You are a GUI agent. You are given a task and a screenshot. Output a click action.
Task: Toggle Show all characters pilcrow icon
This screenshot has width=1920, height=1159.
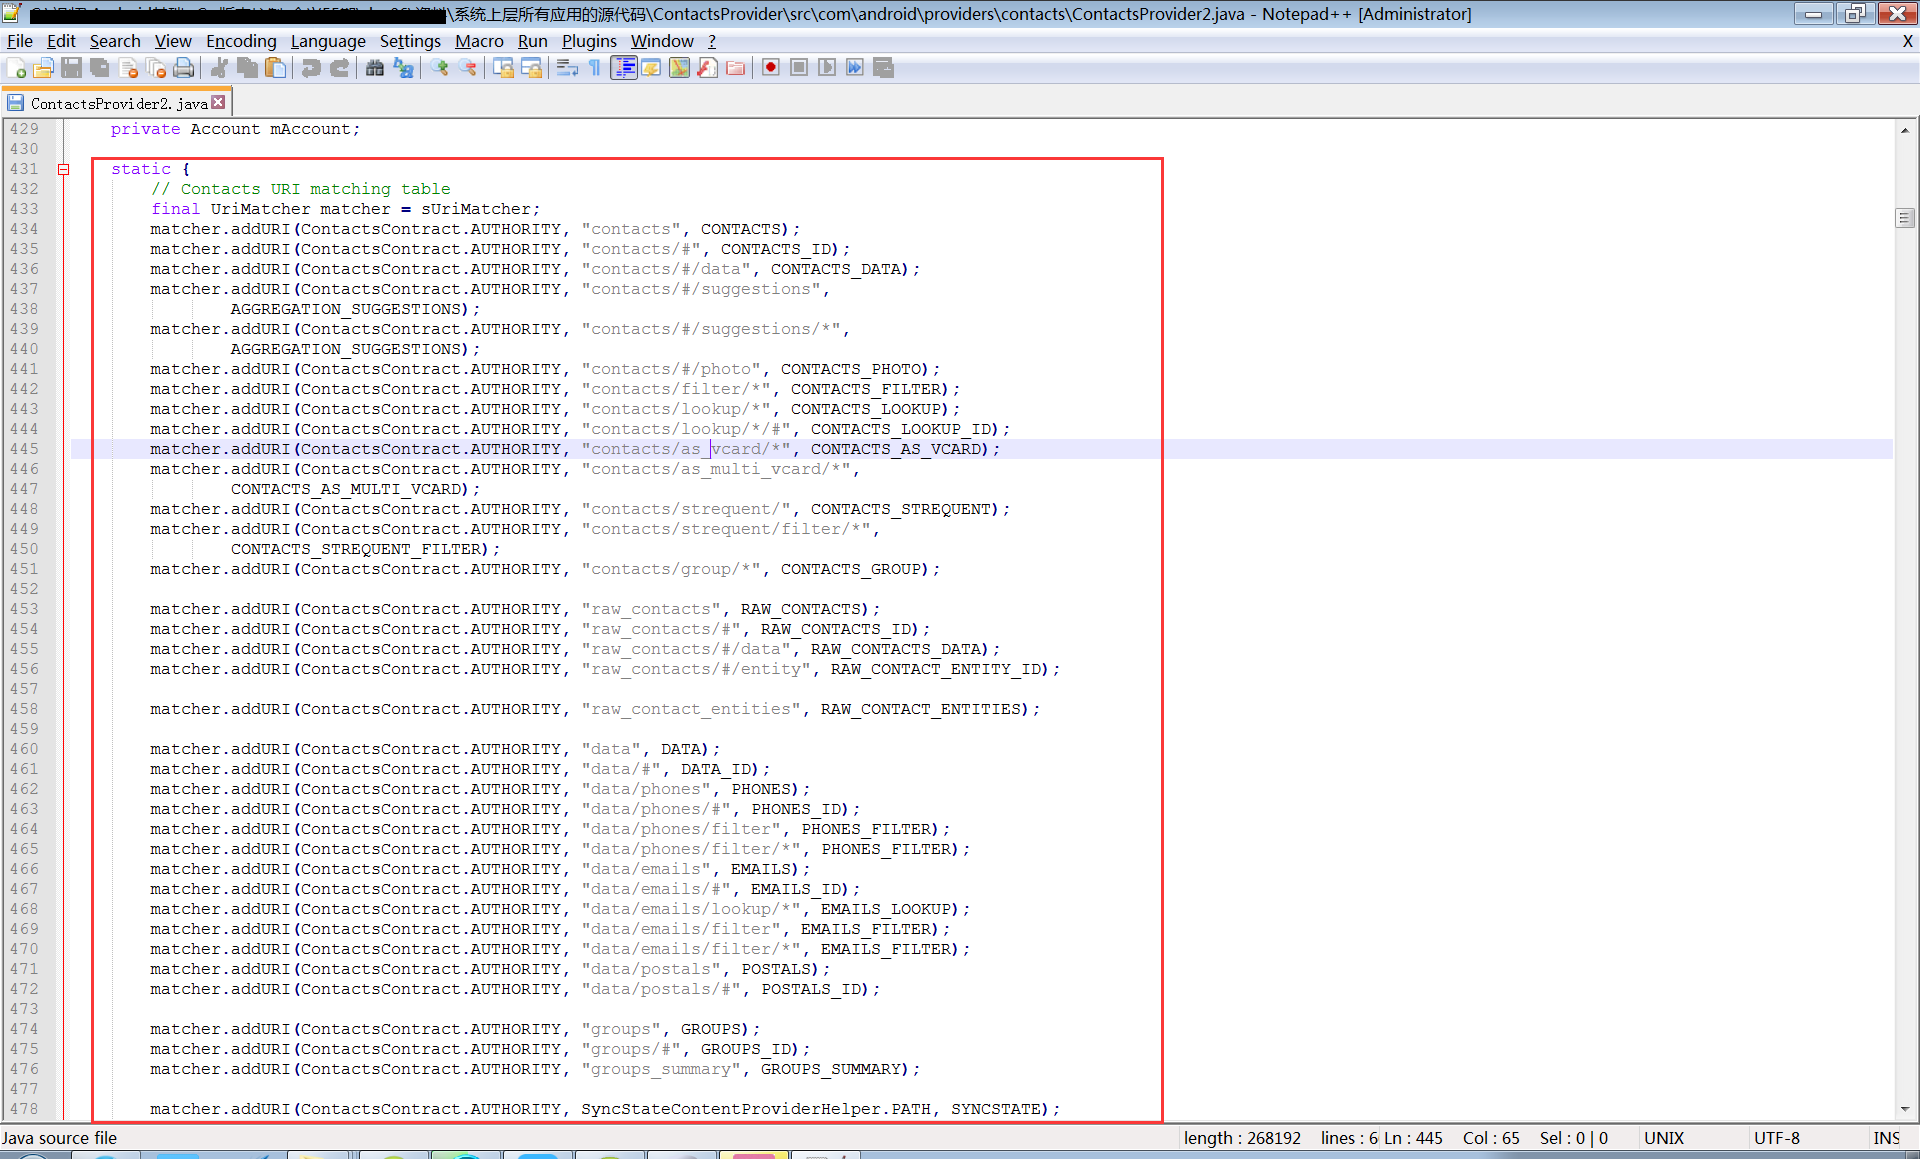595,68
